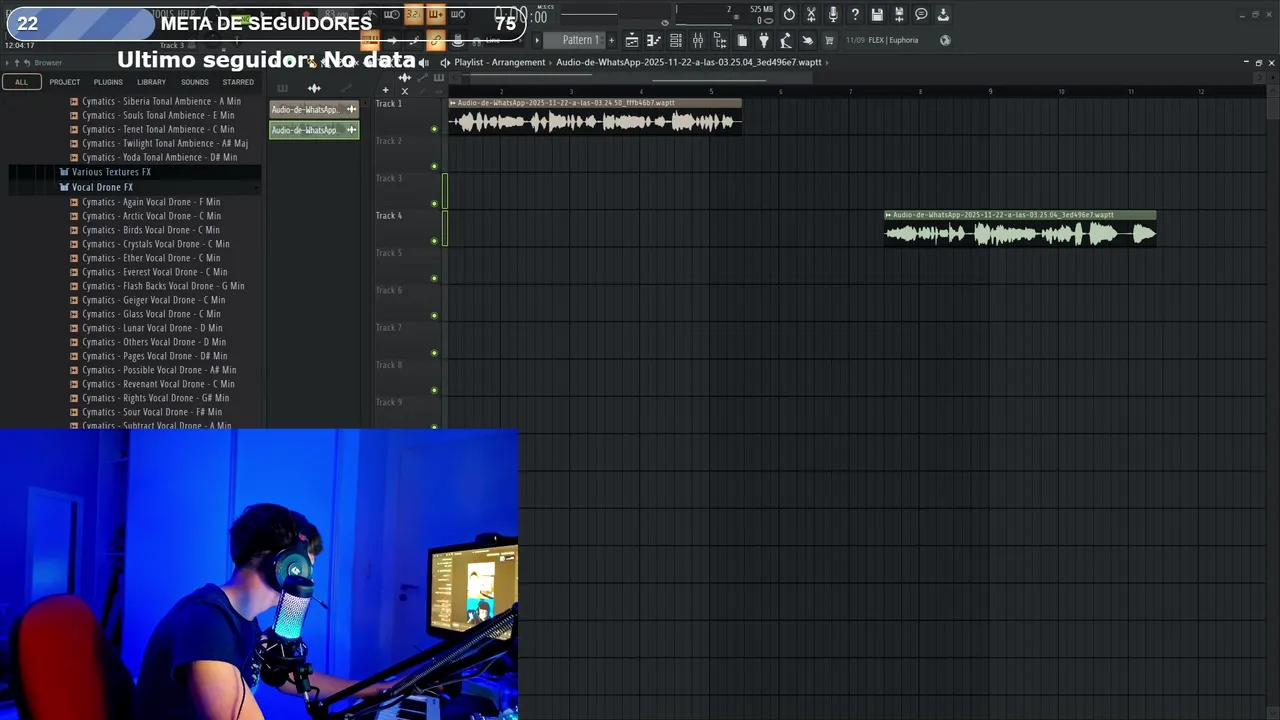Click the arrow left of Pattern 1
The image size is (1280, 720).
tap(537, 40)
